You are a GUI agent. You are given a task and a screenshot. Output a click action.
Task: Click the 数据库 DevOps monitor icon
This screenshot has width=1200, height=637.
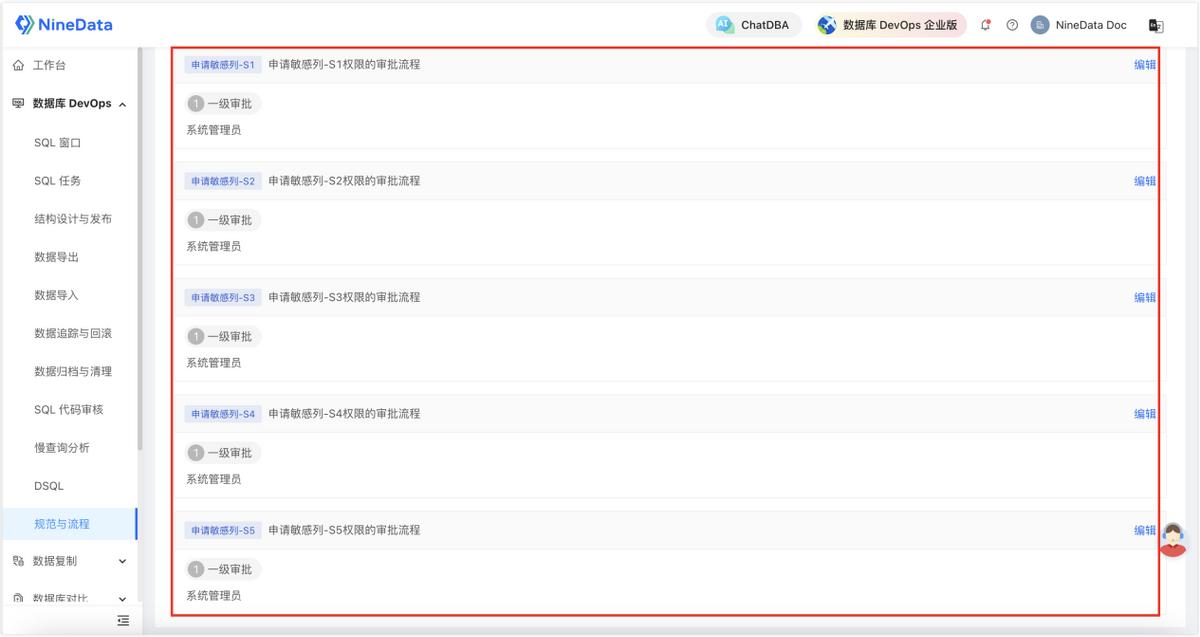pyautogui.click(x=18, y=103)
